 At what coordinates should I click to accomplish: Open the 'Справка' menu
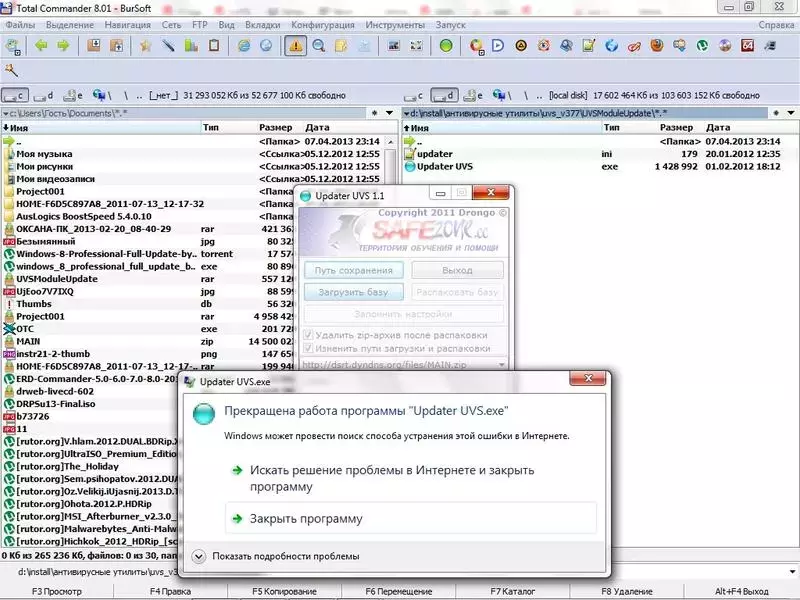coord(776,25)
